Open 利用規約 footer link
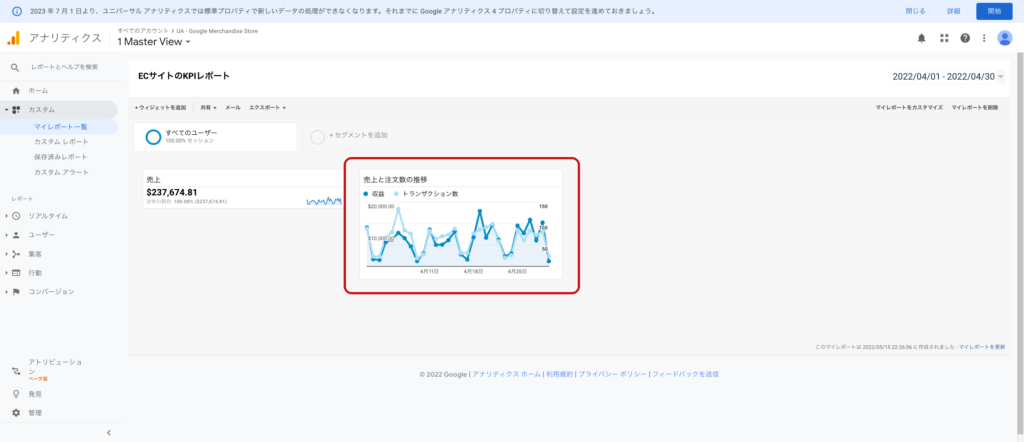This screenshot has height=442, width=1024. click(x=560, y=375)
